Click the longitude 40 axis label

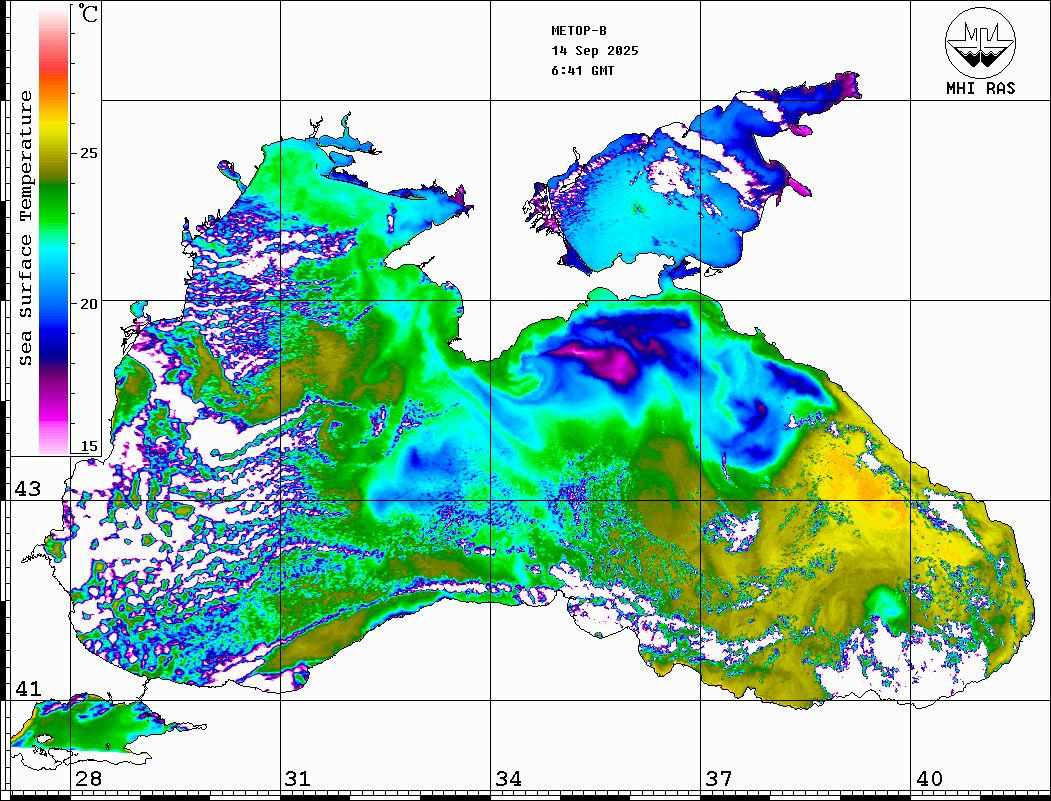pos(929,779)
